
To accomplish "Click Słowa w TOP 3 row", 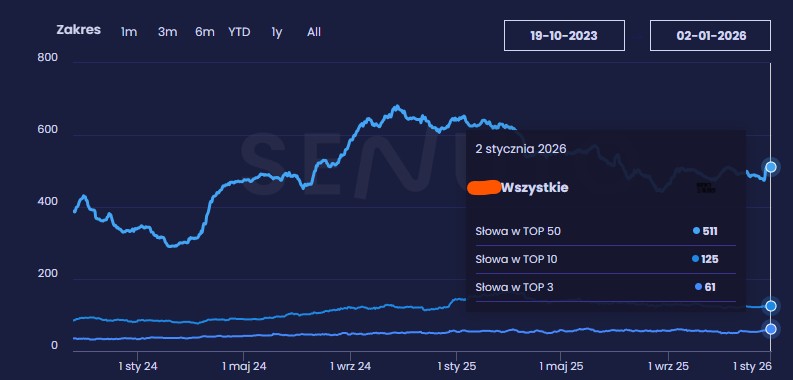I will [605, 287].
